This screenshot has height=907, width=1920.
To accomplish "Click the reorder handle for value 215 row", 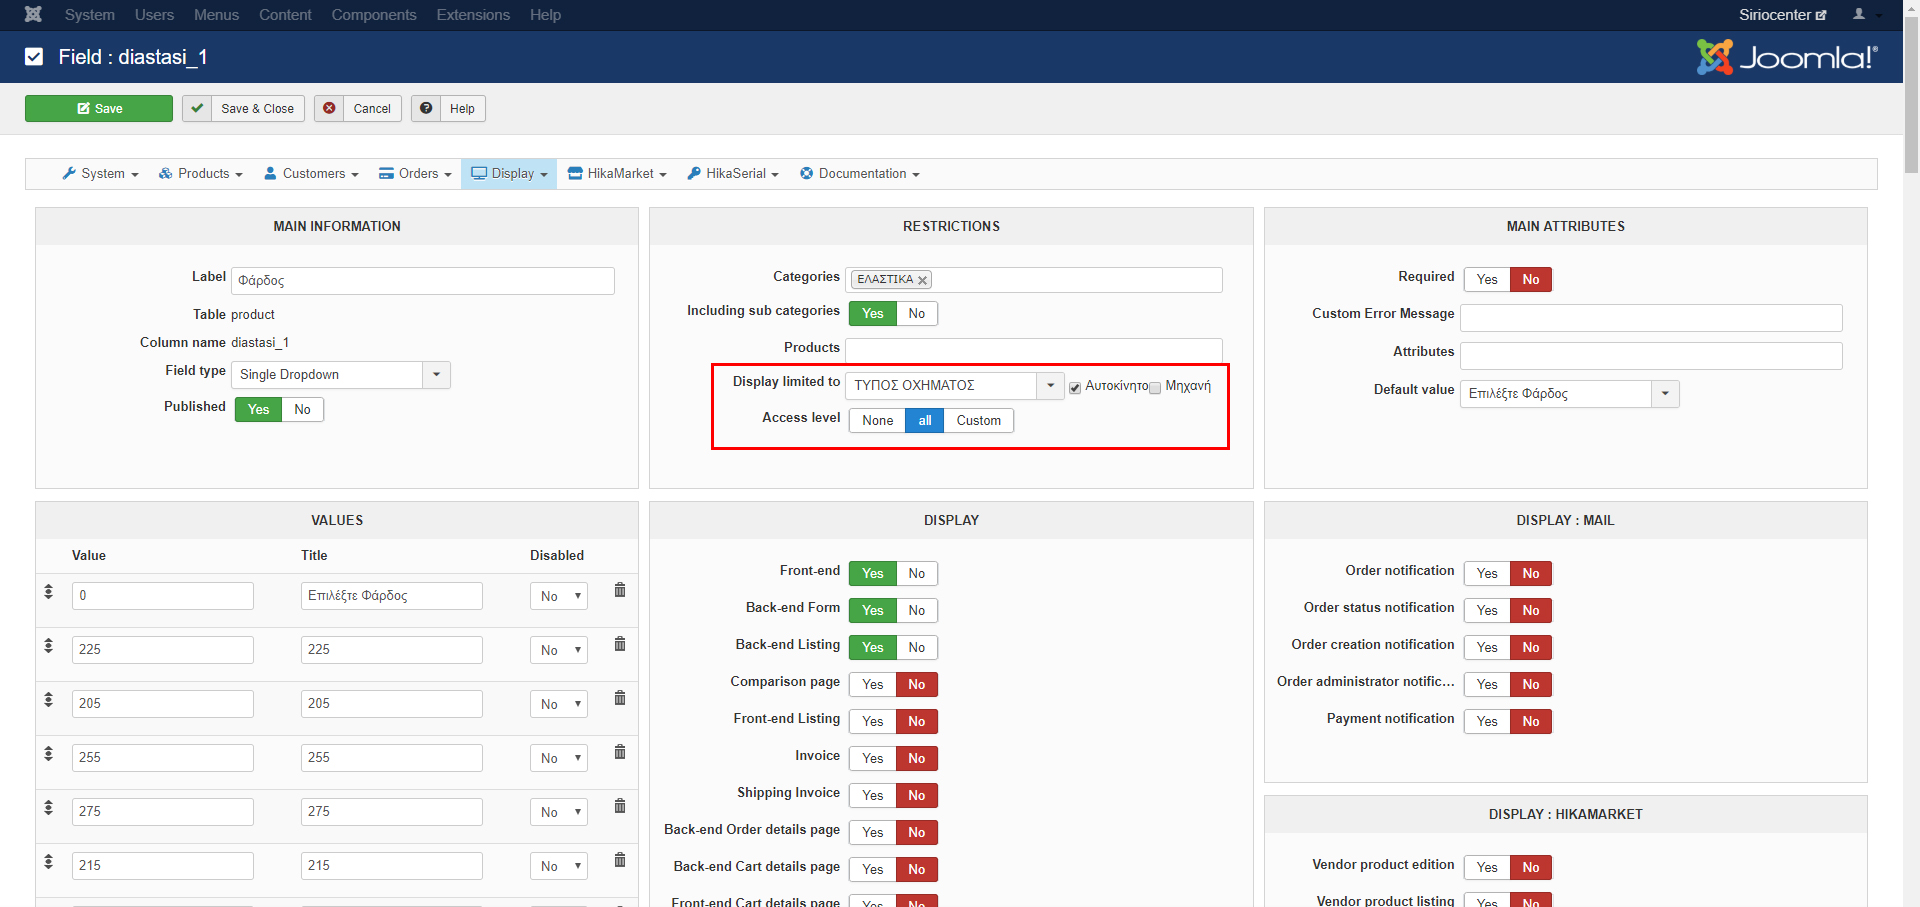I will (48, 862).
